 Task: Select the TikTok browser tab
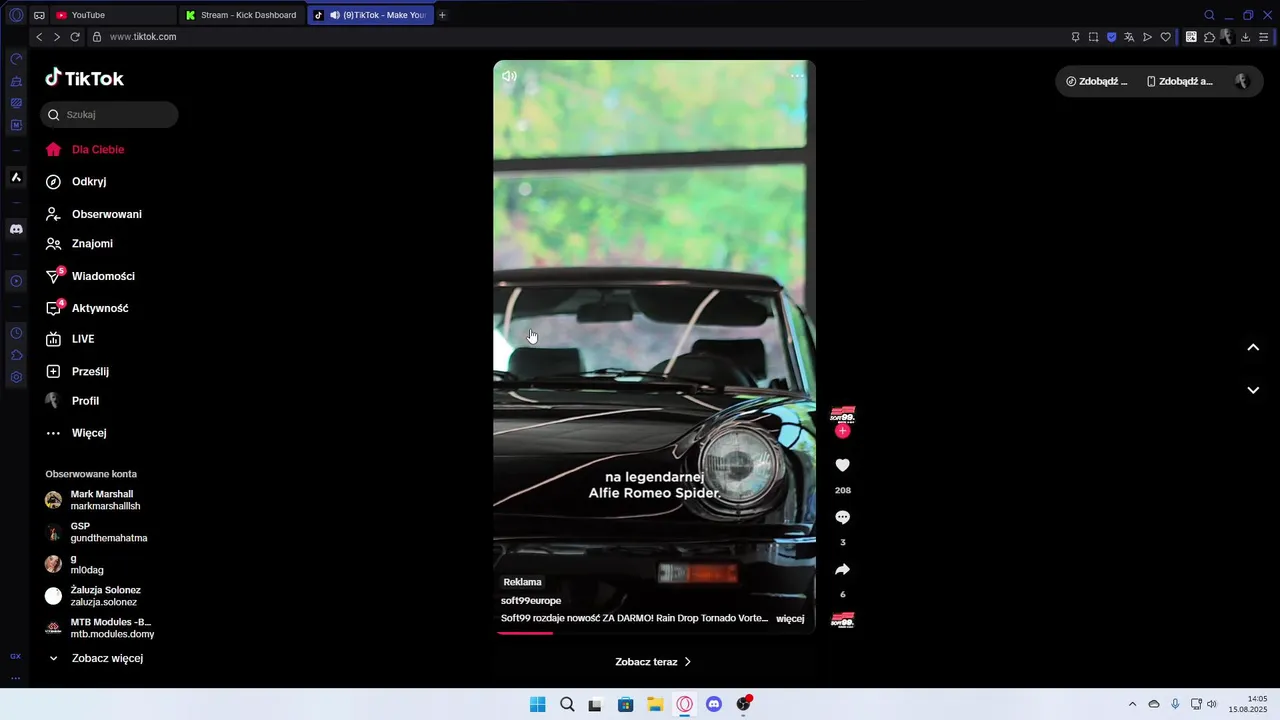tap(370, 15)
